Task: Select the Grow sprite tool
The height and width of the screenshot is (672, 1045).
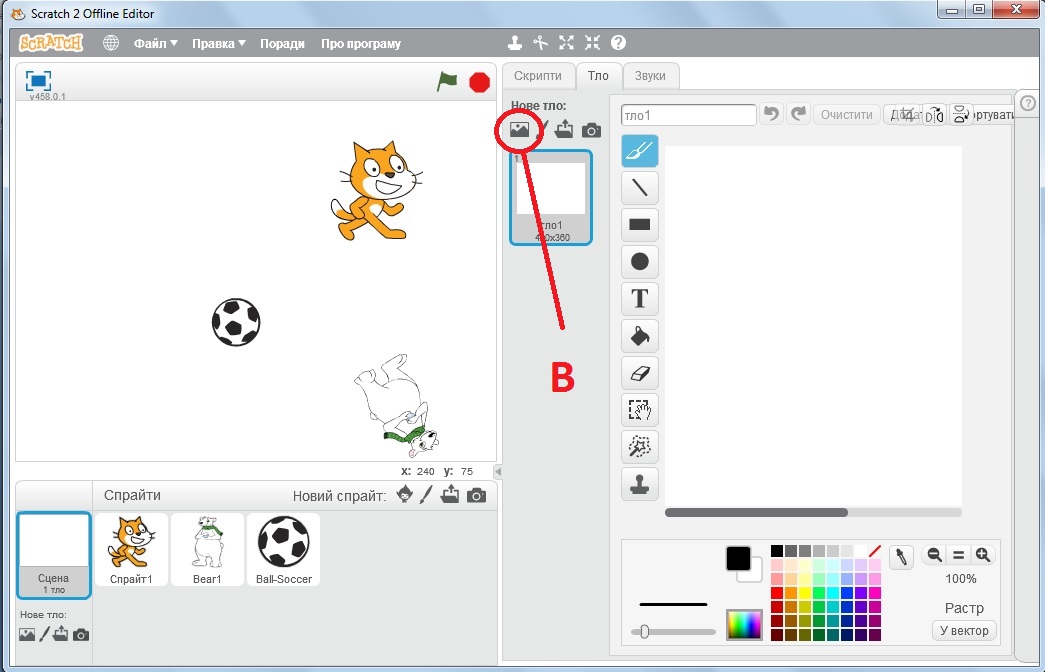Action: click(566, 43)
